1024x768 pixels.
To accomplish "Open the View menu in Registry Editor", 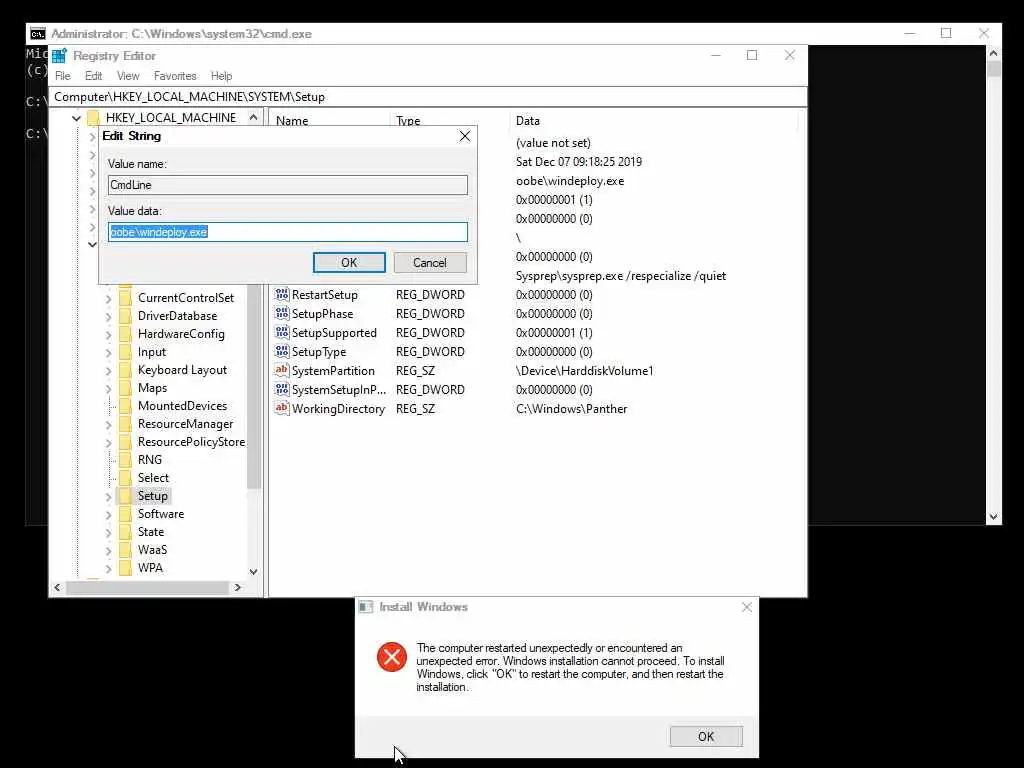I will tap(128, 76).
